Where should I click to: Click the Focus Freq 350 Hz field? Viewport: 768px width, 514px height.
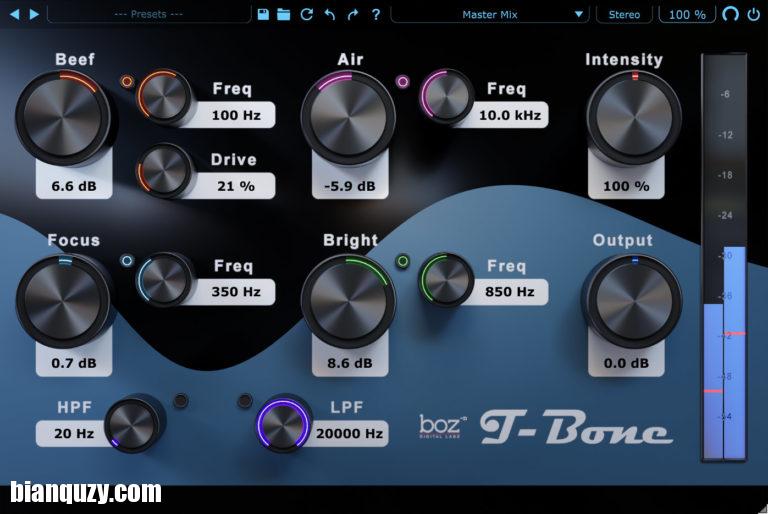236,292
